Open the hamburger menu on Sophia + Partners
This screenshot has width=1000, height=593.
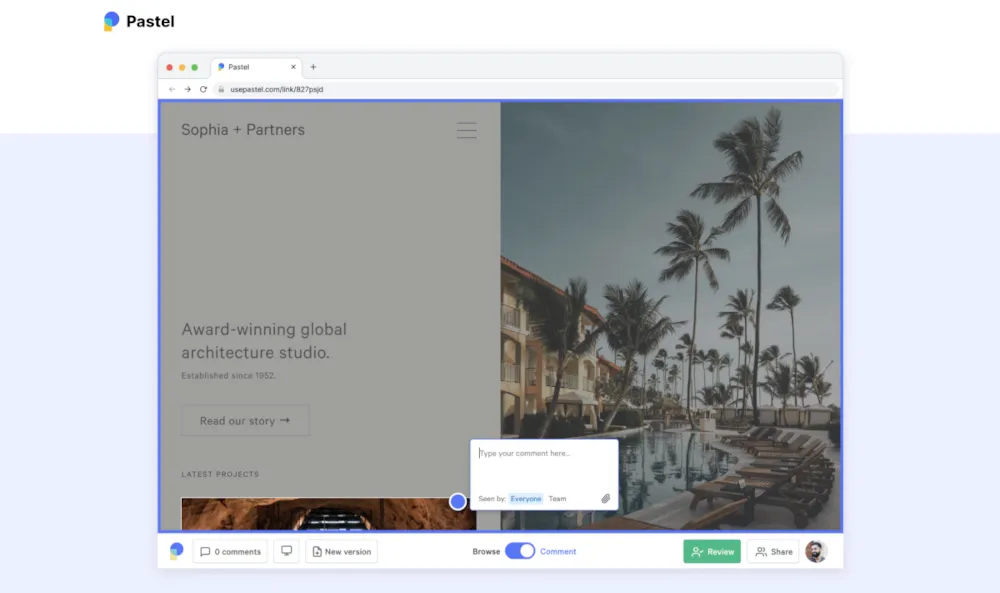466,130
